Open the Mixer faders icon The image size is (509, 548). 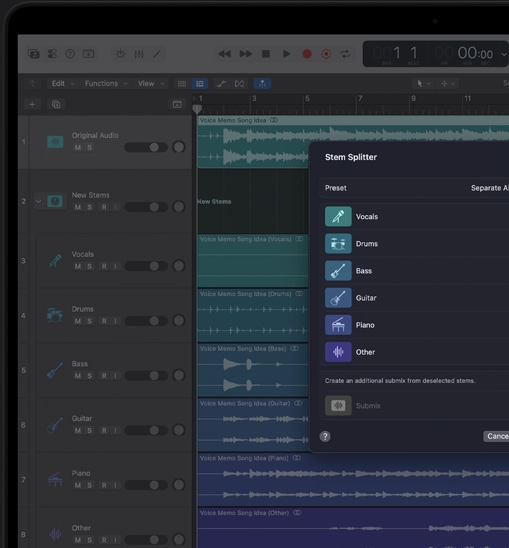(139, 54)
